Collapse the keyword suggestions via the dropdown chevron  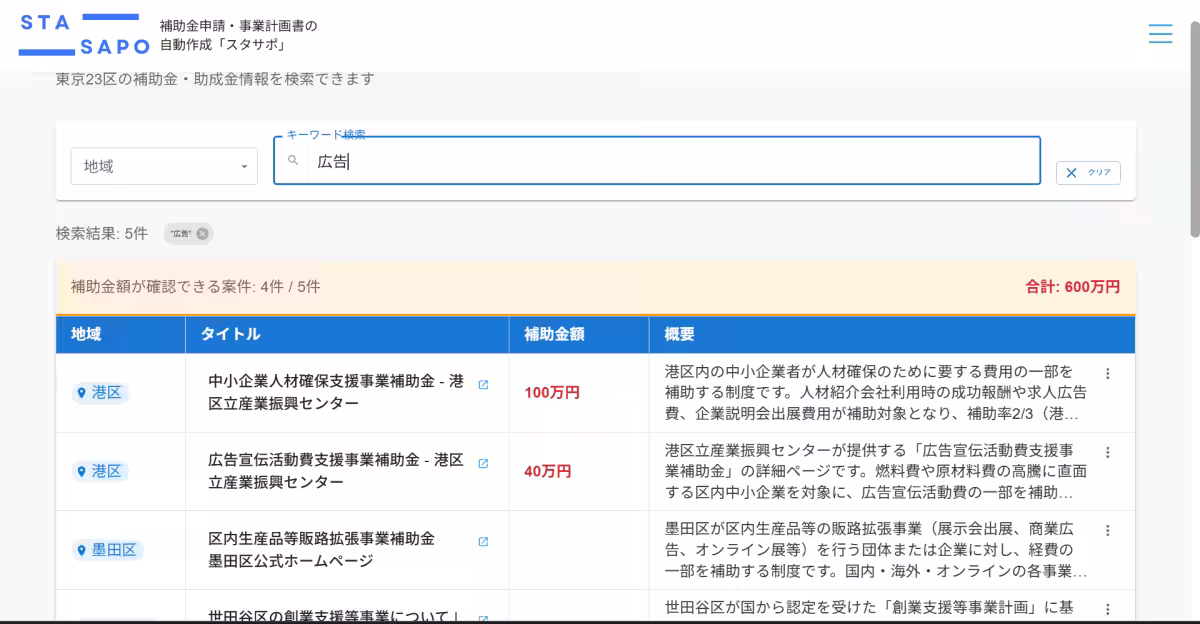pos(243,166)
